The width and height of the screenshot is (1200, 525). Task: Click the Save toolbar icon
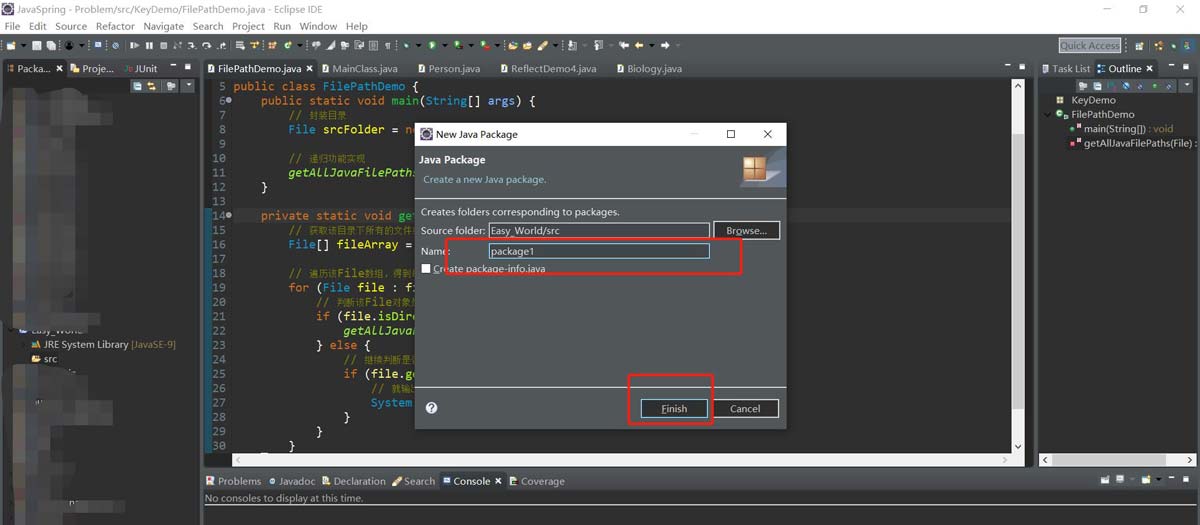pyautogui.click(x=36, y=45)
